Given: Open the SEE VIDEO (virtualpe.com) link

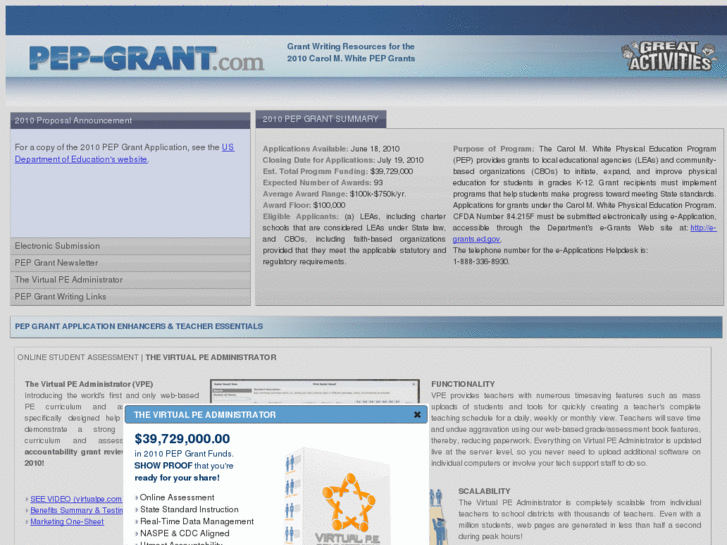Looking at the screenshot, I should point(76,499).
